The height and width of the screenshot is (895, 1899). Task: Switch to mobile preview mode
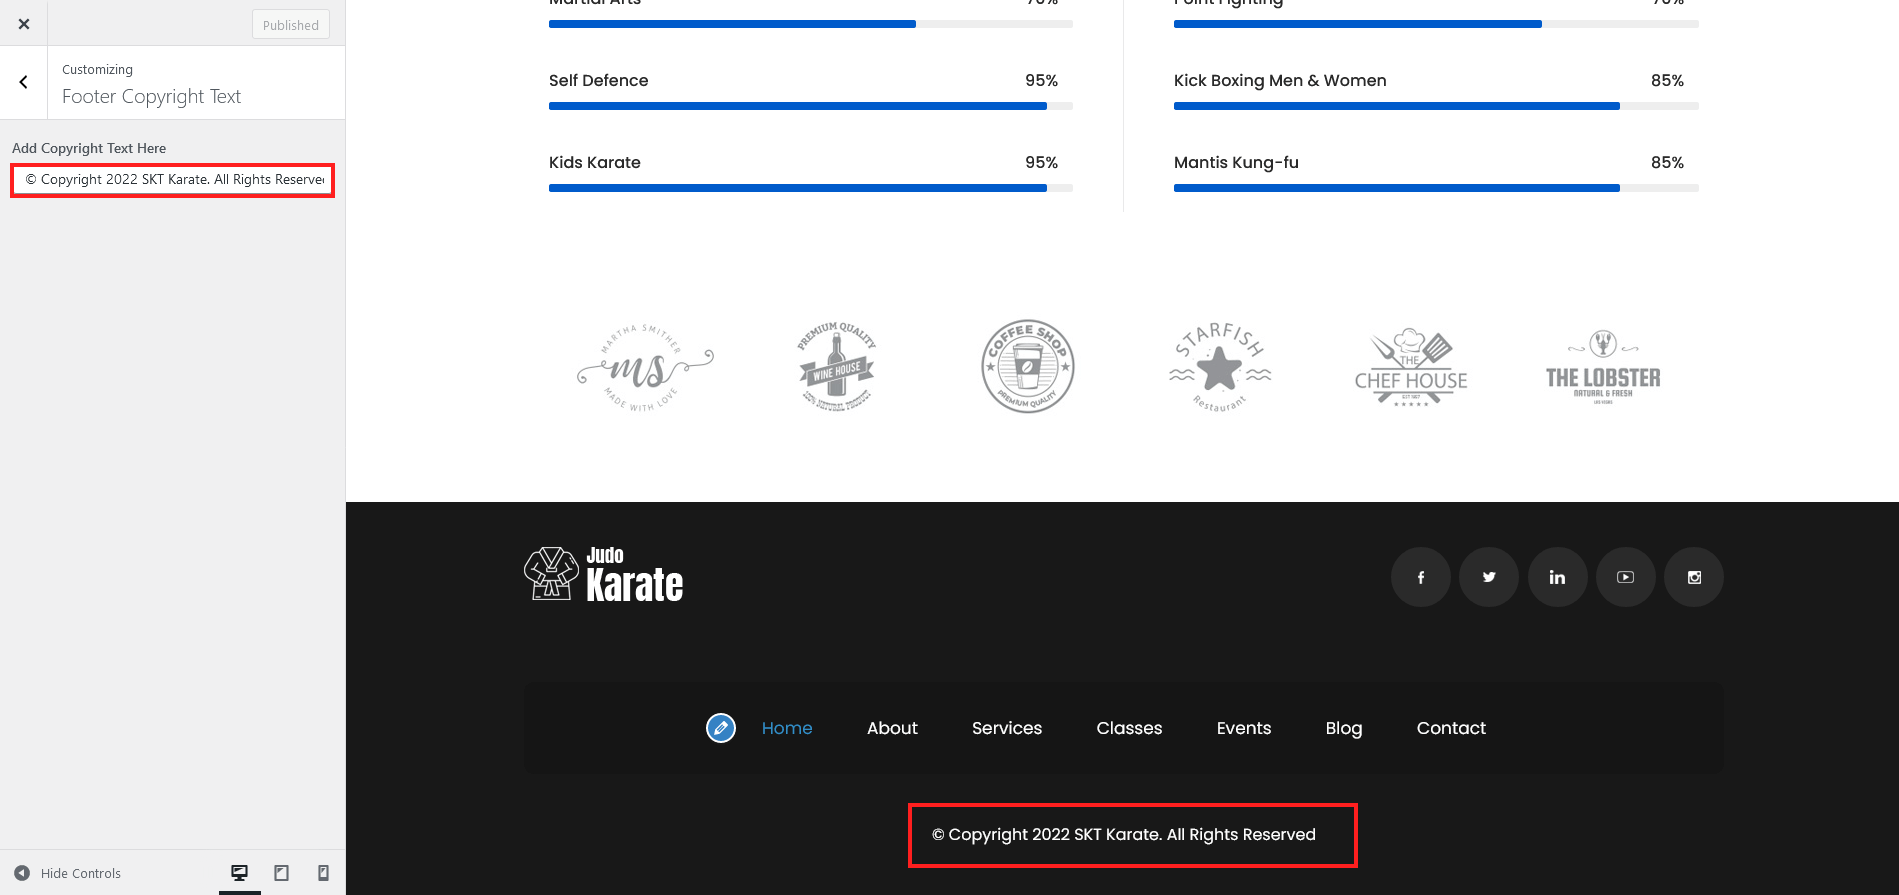[323, 873]
